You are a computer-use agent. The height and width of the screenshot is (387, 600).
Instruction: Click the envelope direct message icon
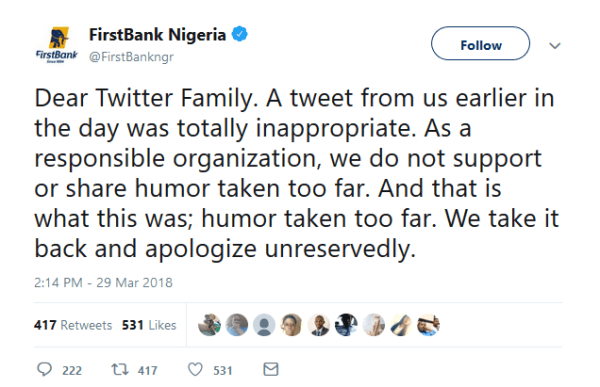click(x=271, y=369)
